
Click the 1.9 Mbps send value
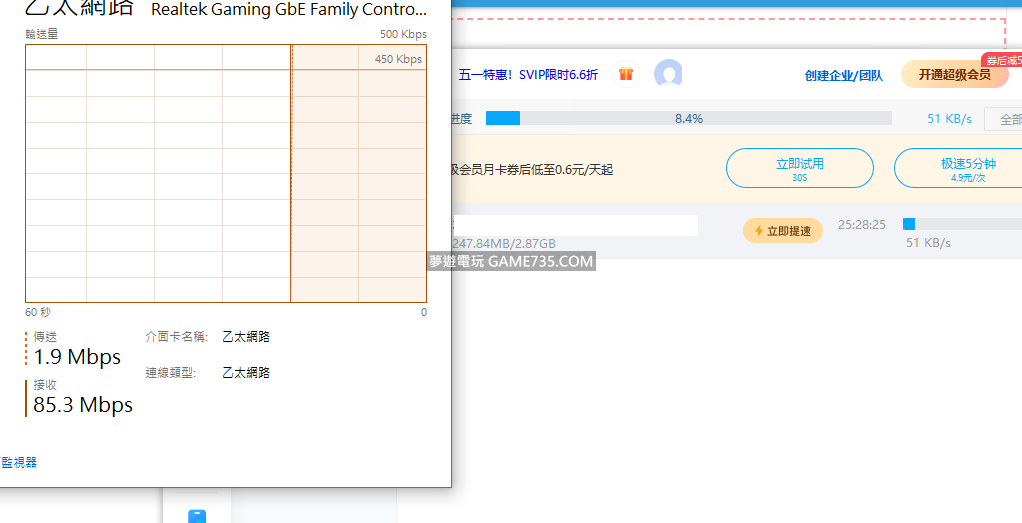pyautogui.click(x=77, y=357)
